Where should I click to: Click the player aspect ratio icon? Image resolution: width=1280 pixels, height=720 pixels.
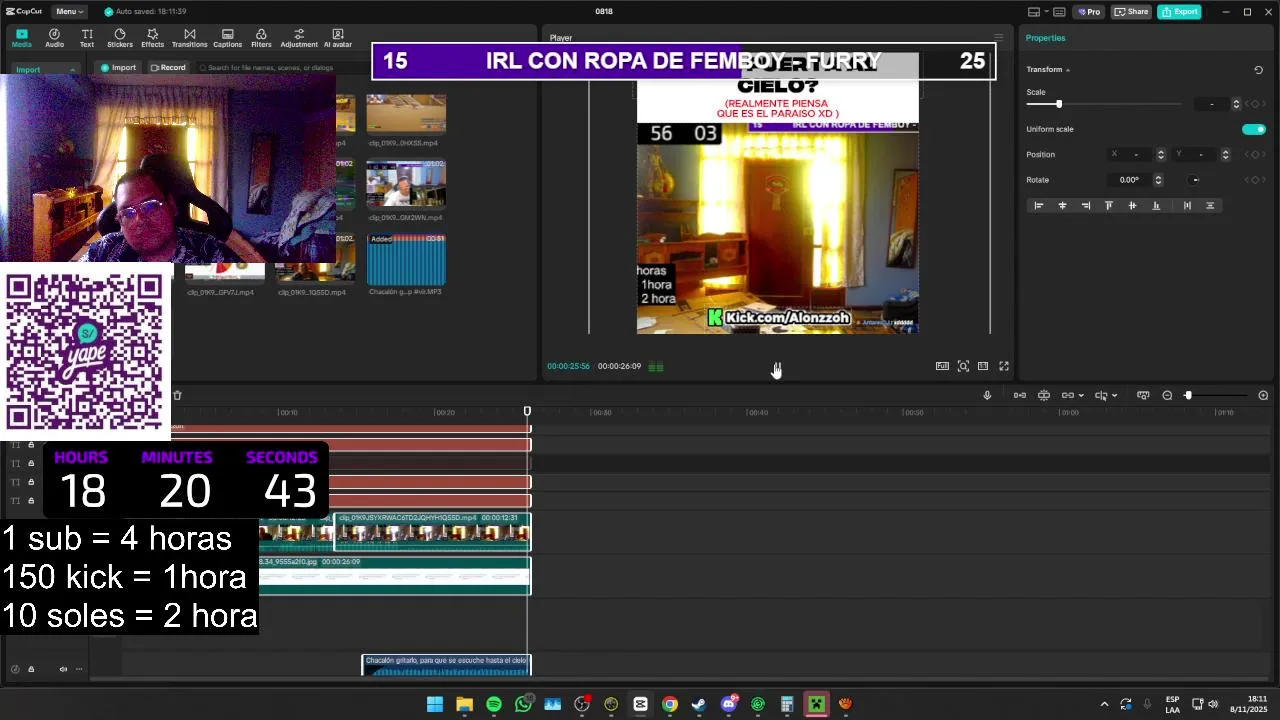pos(983,366)
